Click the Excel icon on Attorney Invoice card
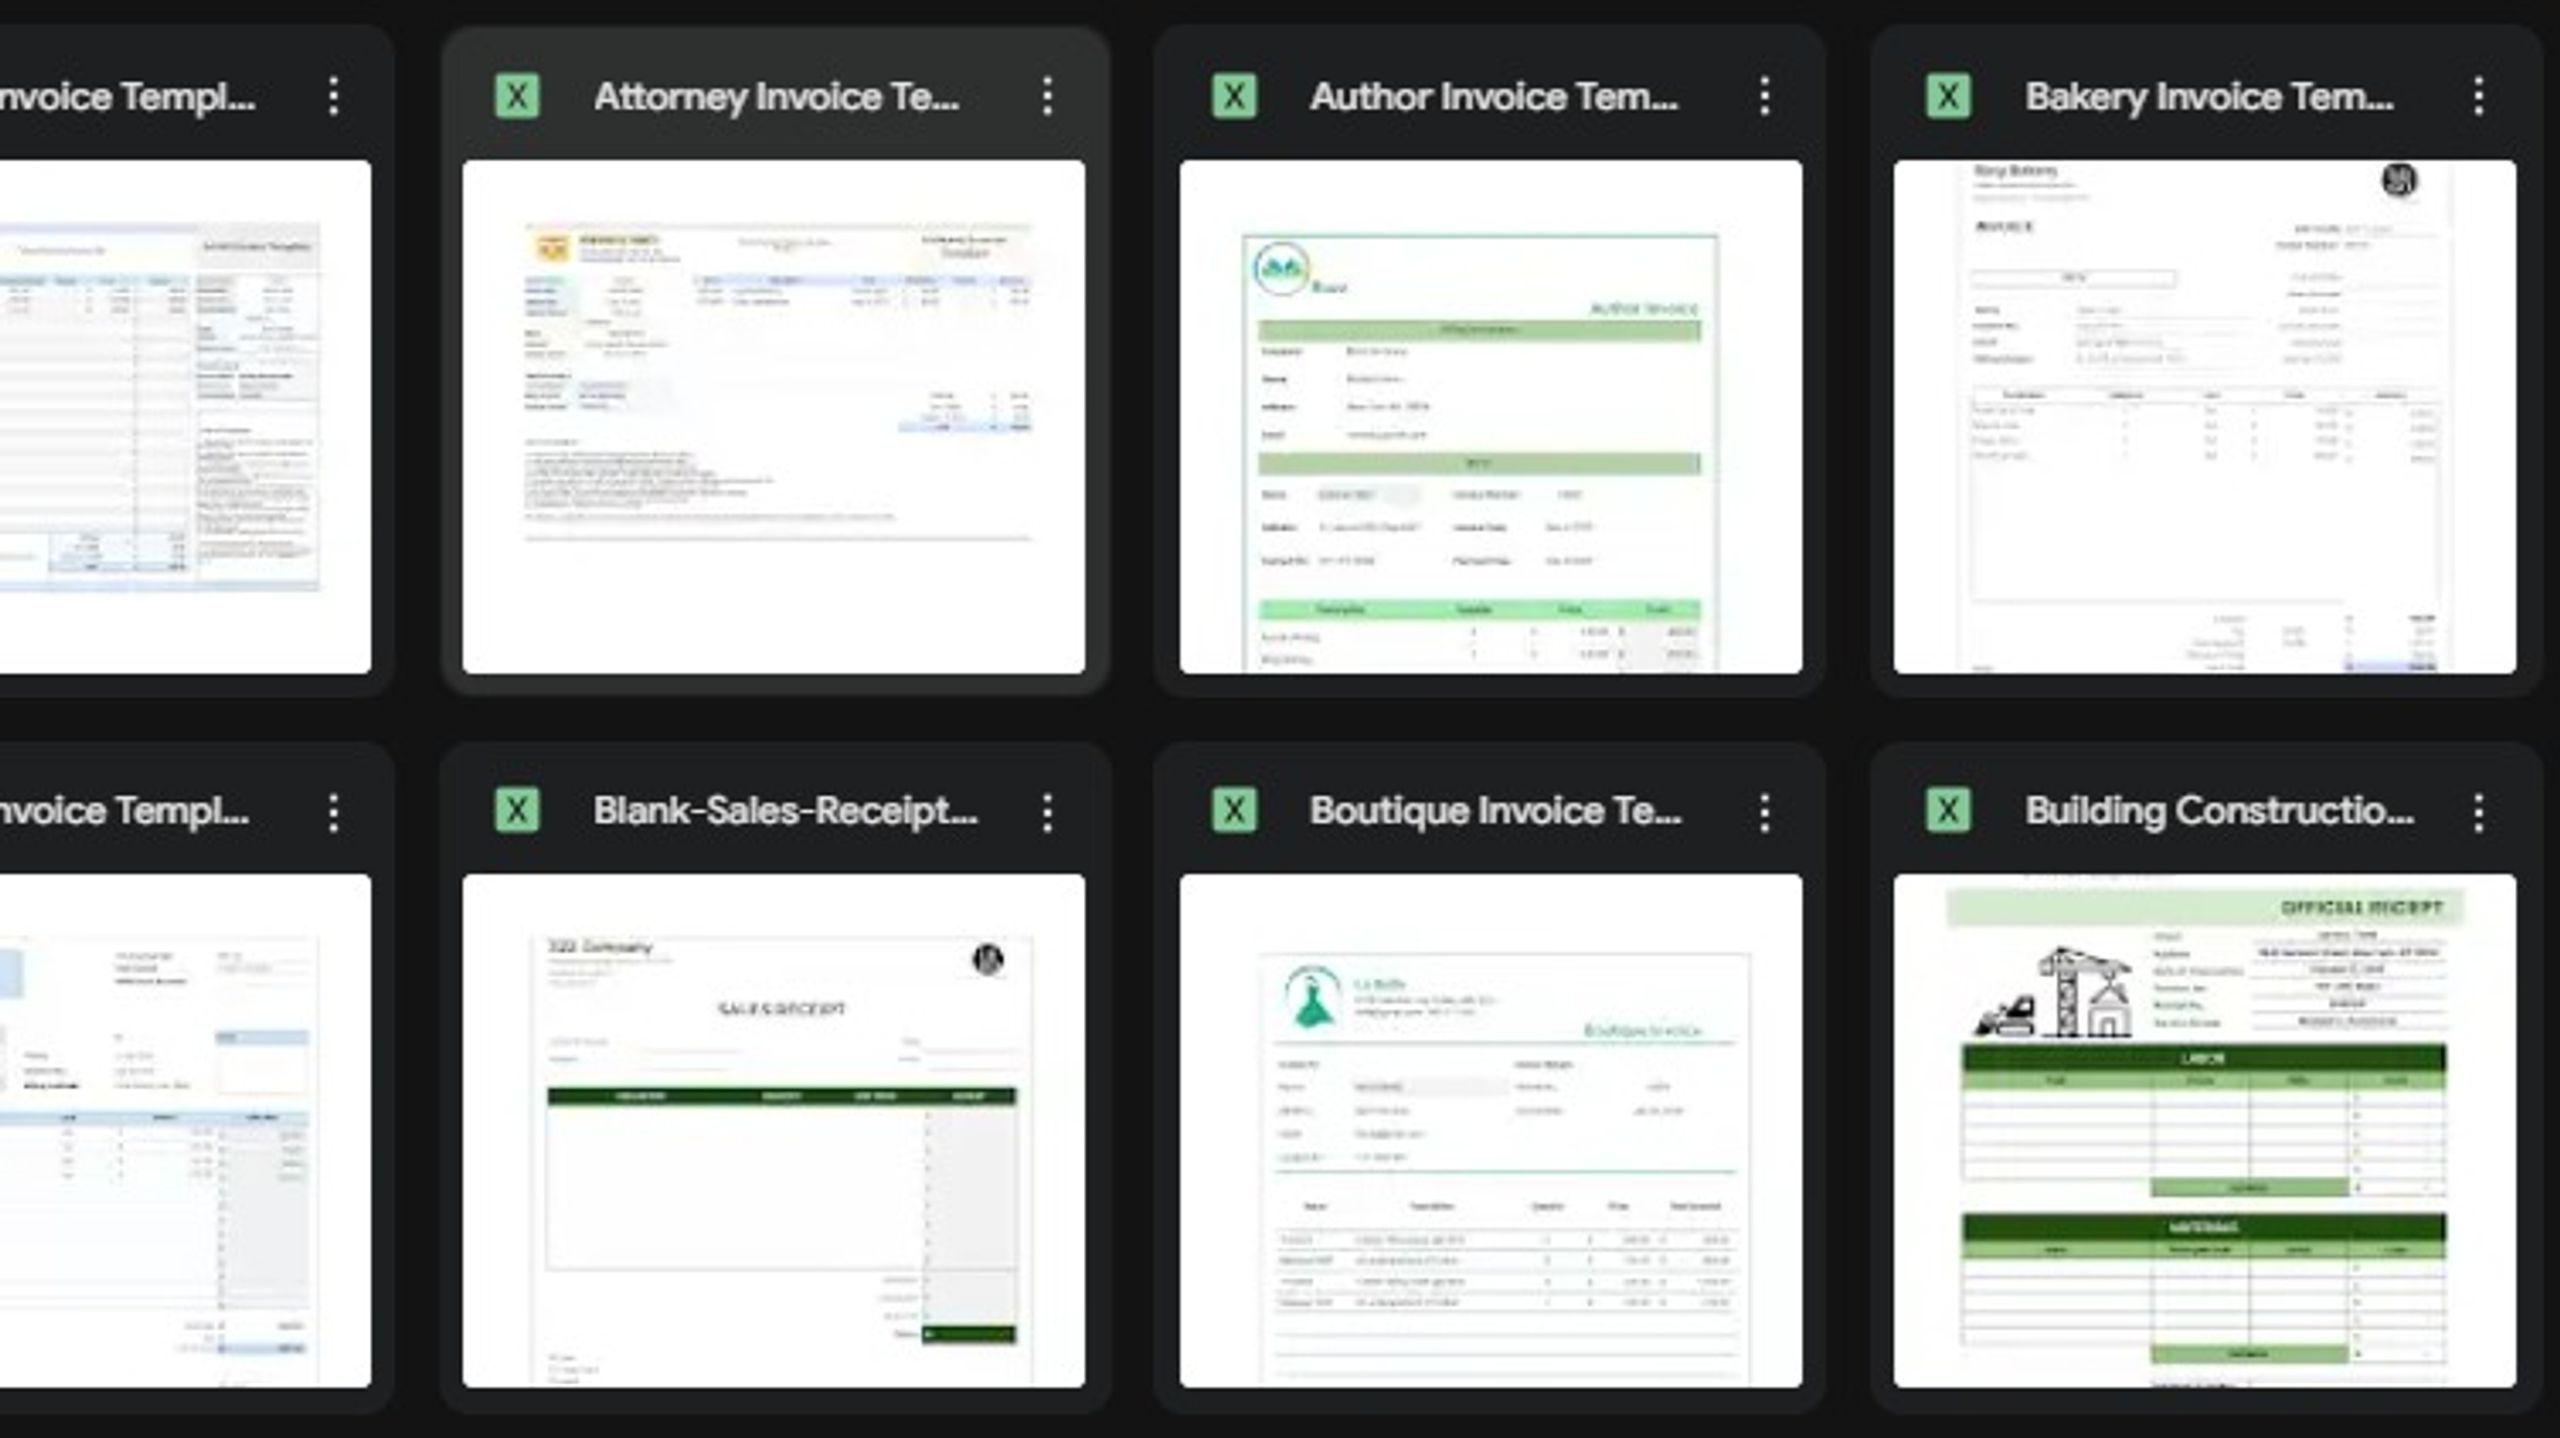The width and height of the screenshot is (2560, 1438). pos(517,97)
